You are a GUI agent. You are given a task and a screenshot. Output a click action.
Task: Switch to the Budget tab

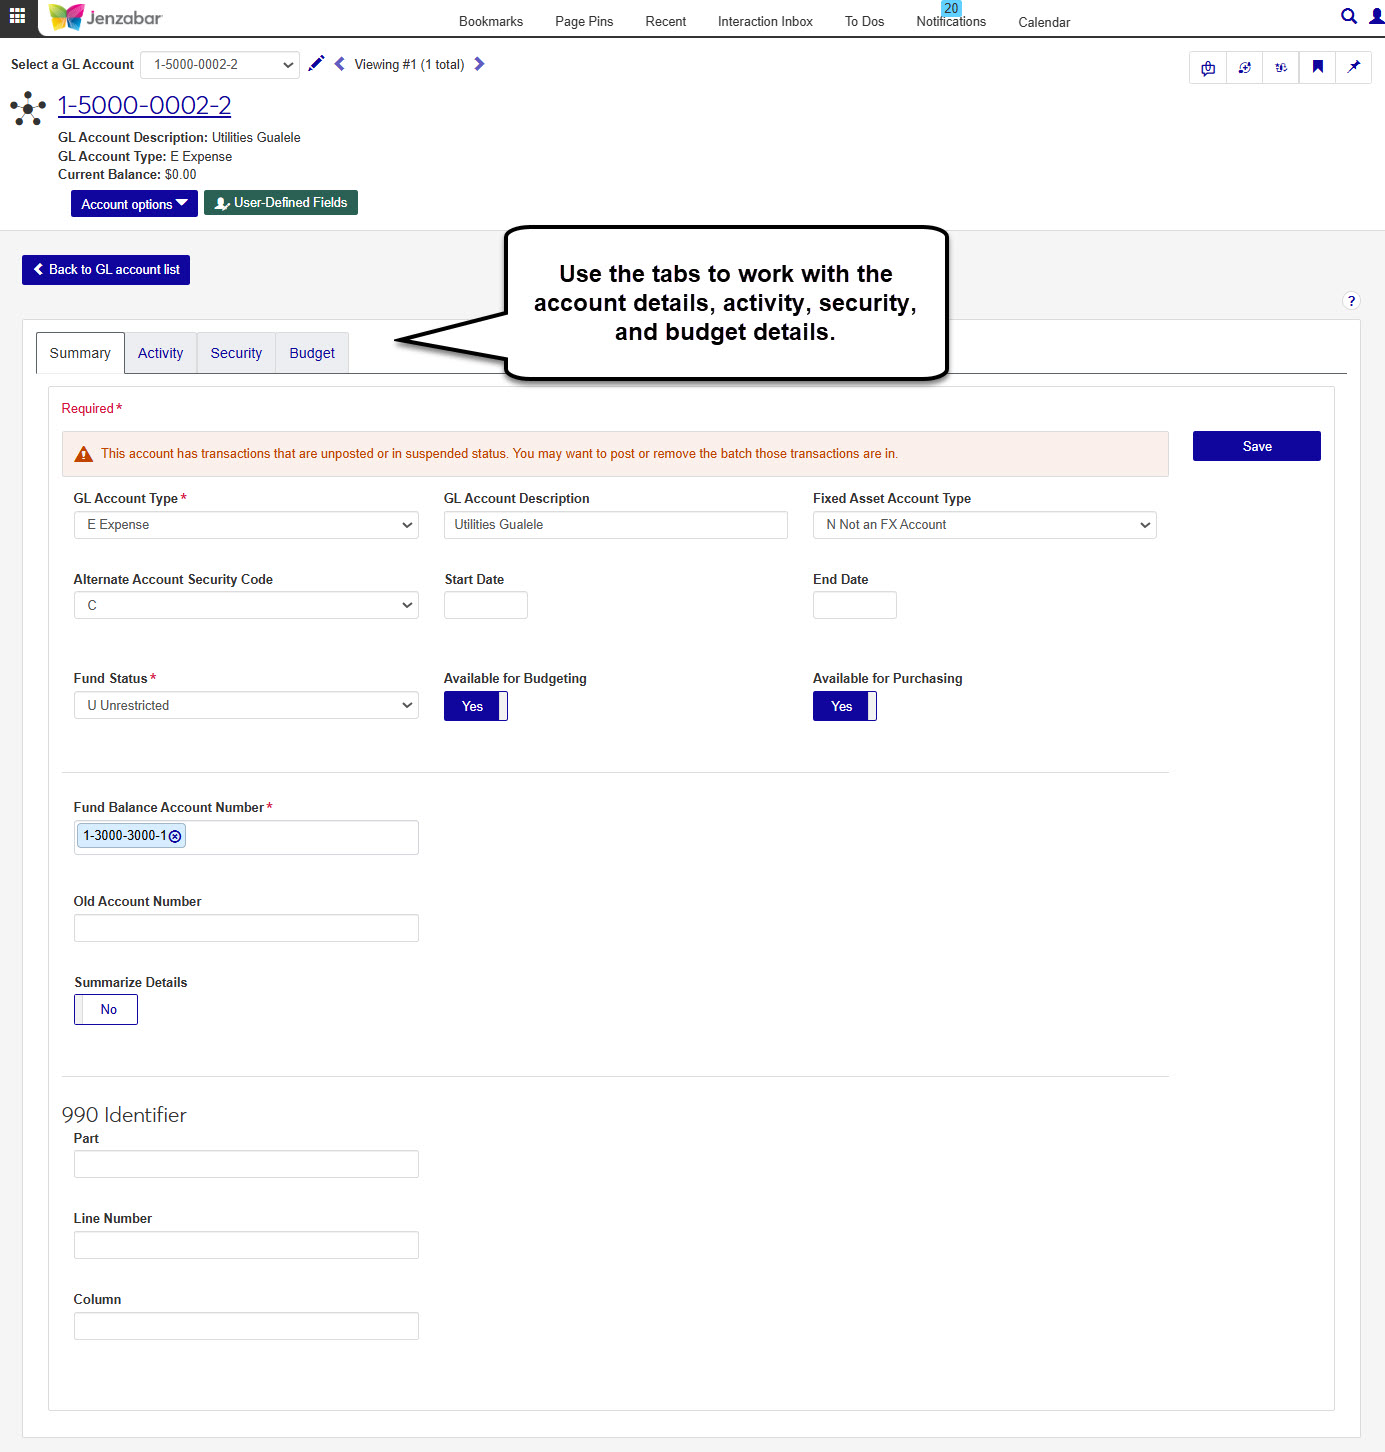(x=312, y=353)
